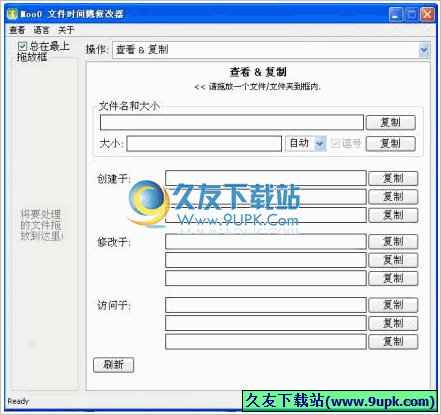The width and height of the screenshot is (441, 415).
Task: Toggle the greyed 逗号 checkbox
Action: coord(335,143)
